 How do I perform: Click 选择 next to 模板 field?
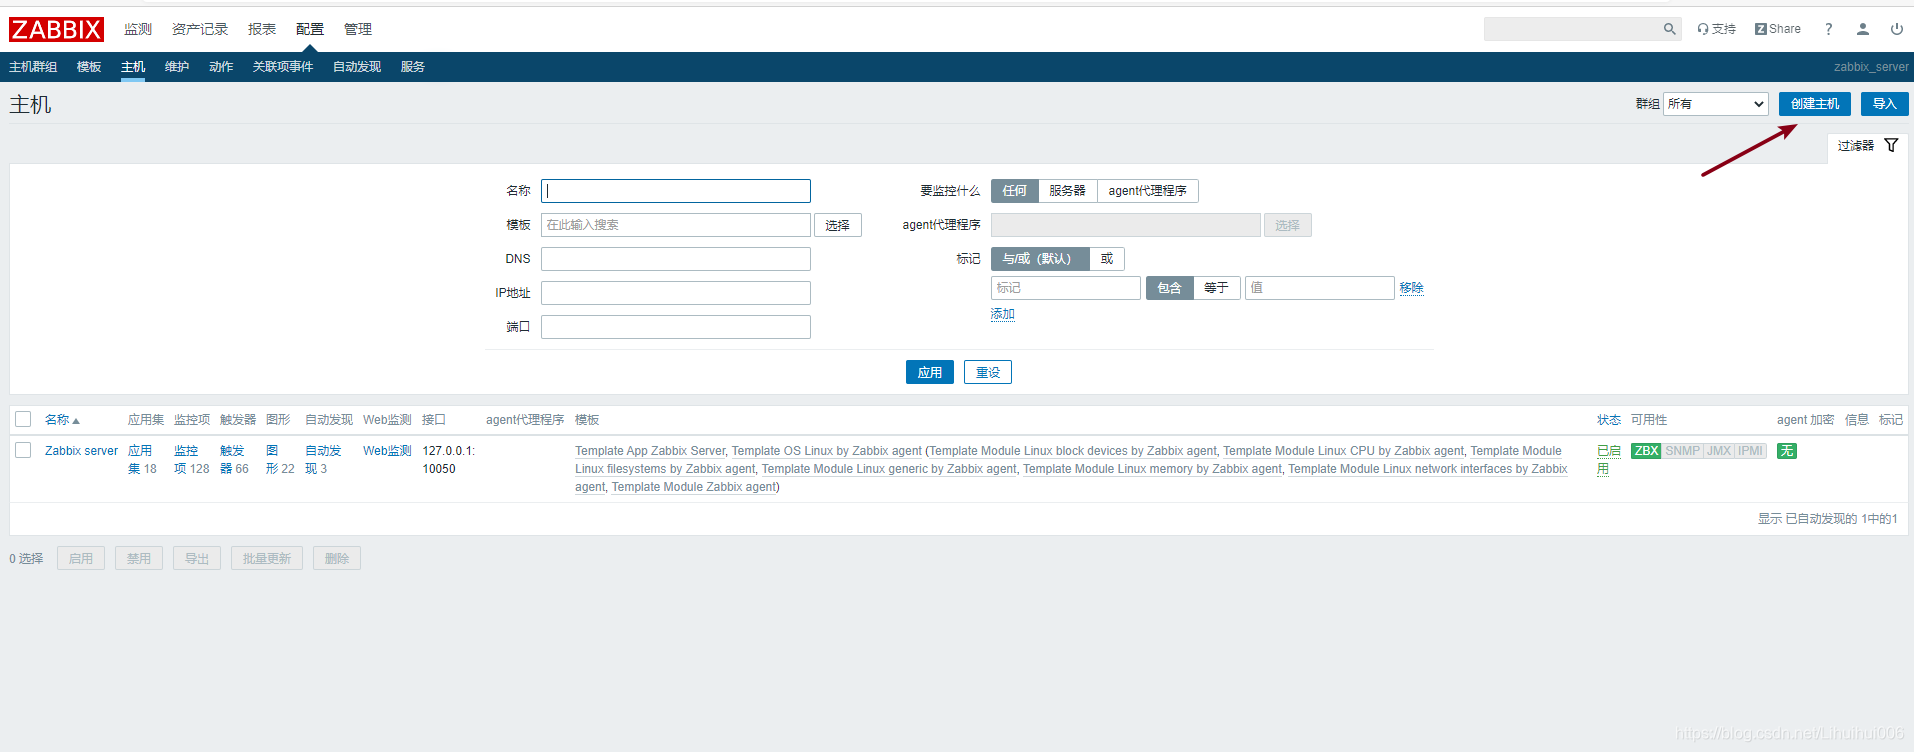pyautogui.click(x=838, y=225)
